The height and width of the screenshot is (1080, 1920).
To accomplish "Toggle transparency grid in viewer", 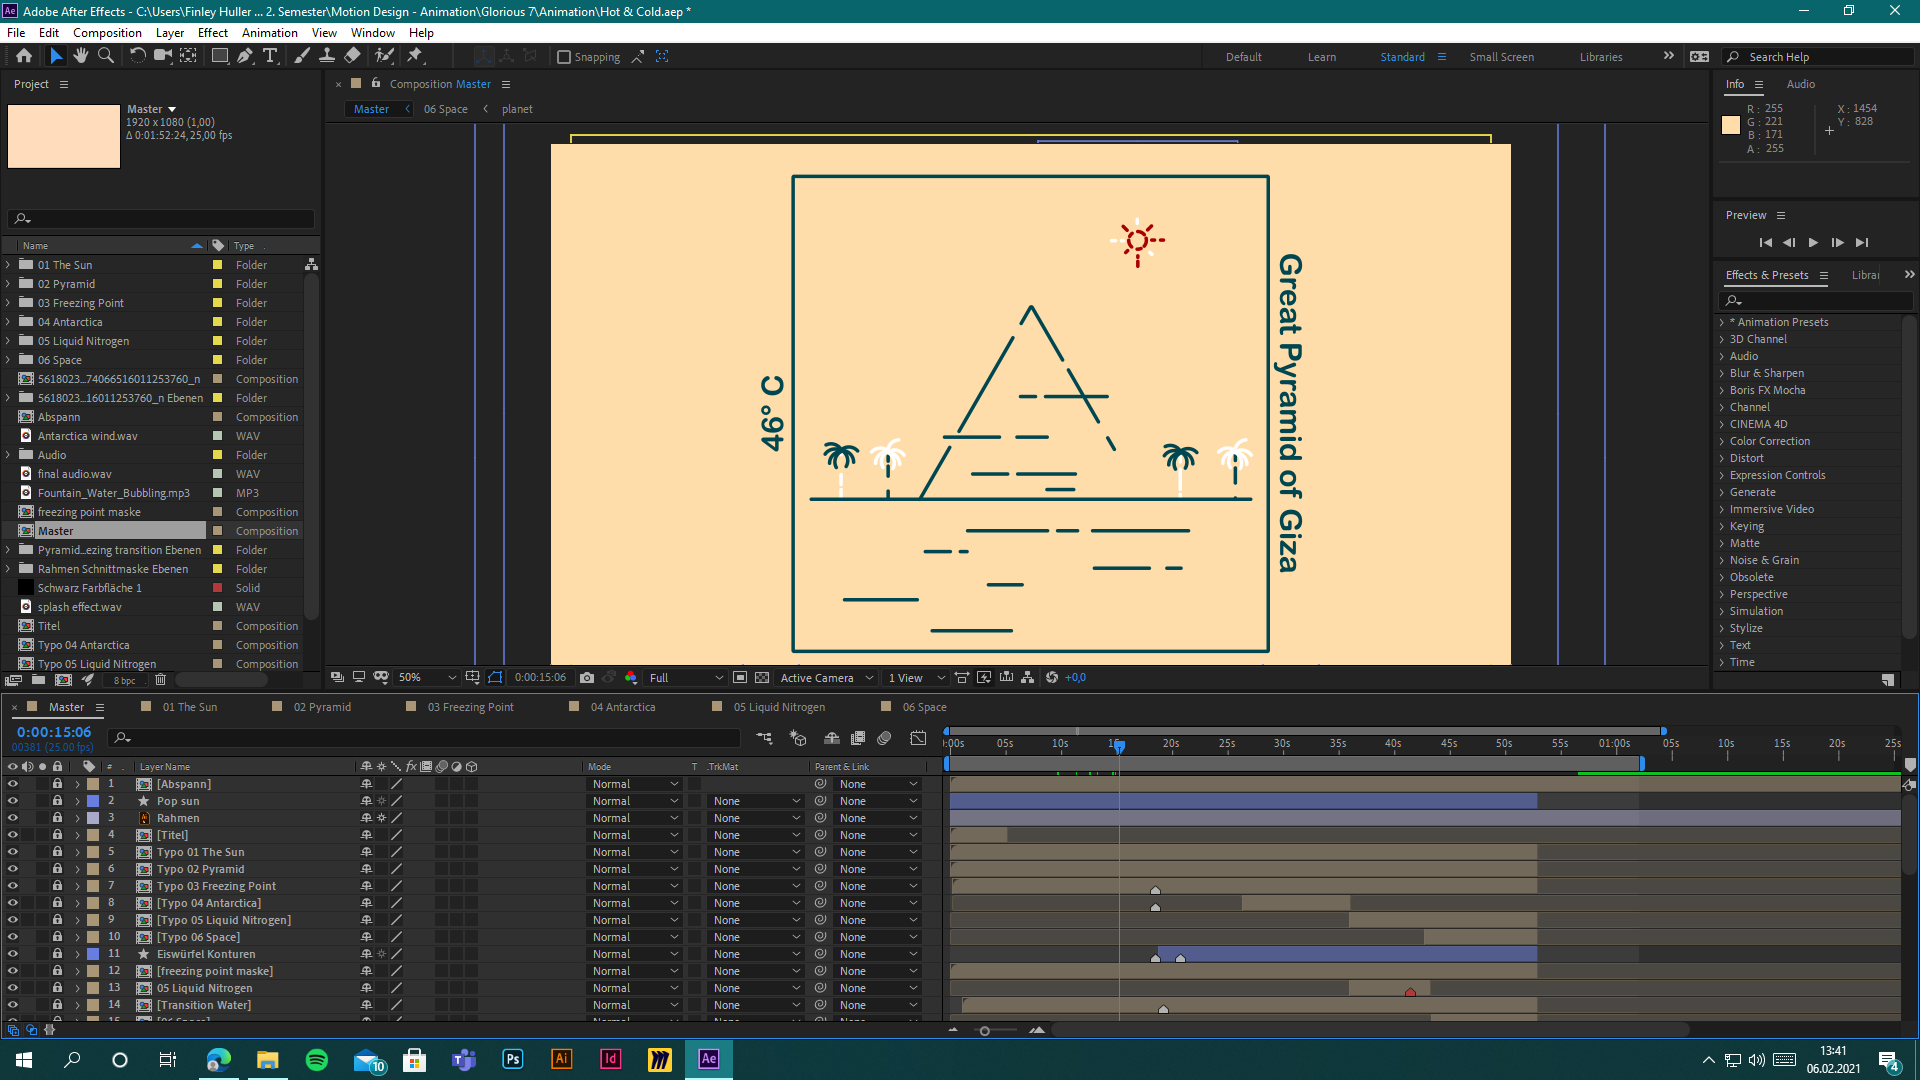I will click(x=762, y=678).
